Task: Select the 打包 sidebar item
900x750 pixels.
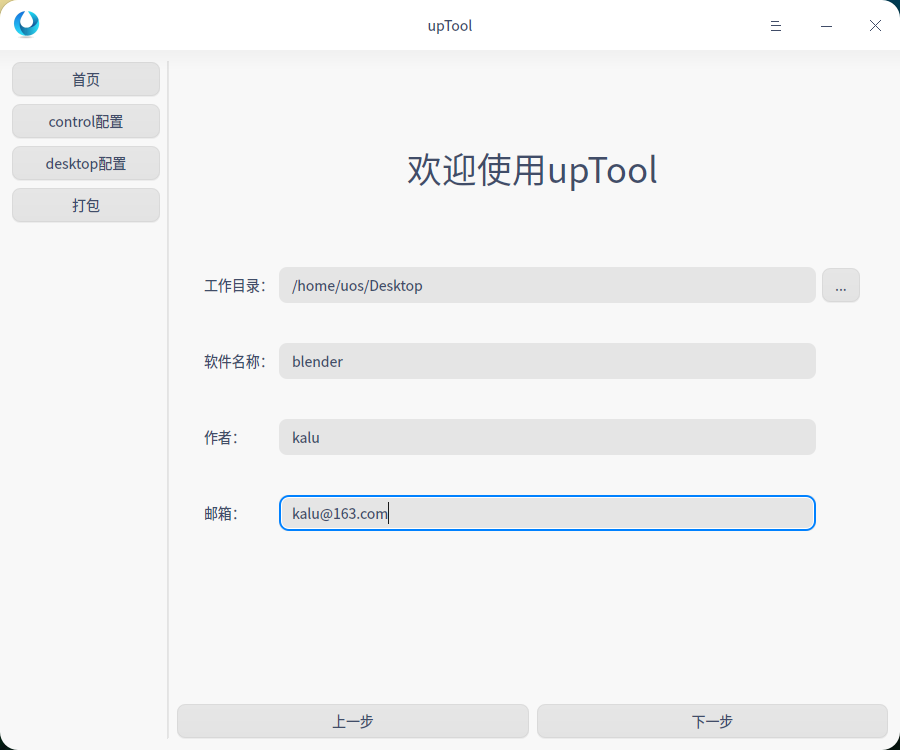Action: pyautogui.click(x=86, y=205)
